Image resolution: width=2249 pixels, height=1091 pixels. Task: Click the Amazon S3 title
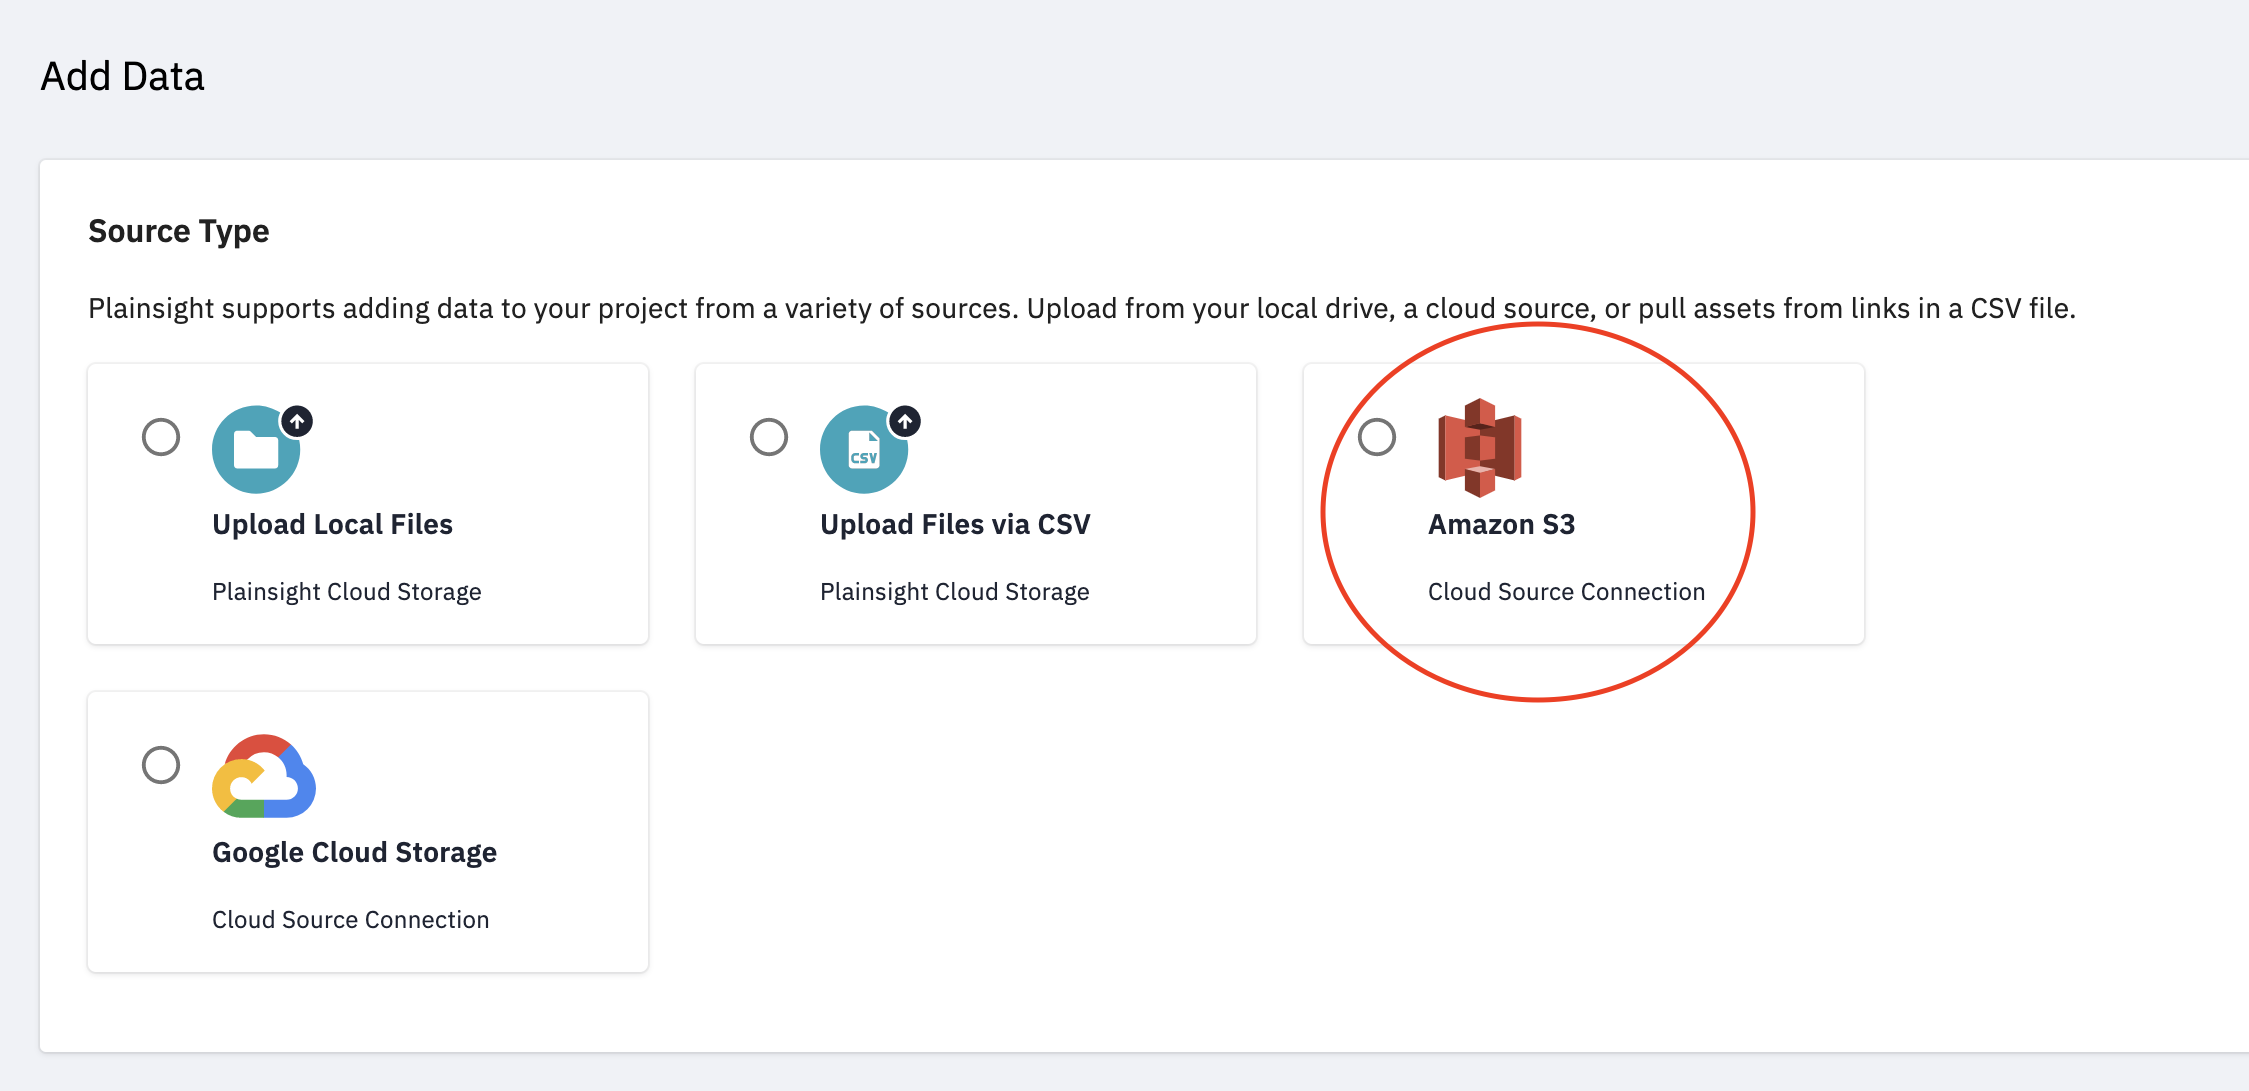pos(1501,524)
